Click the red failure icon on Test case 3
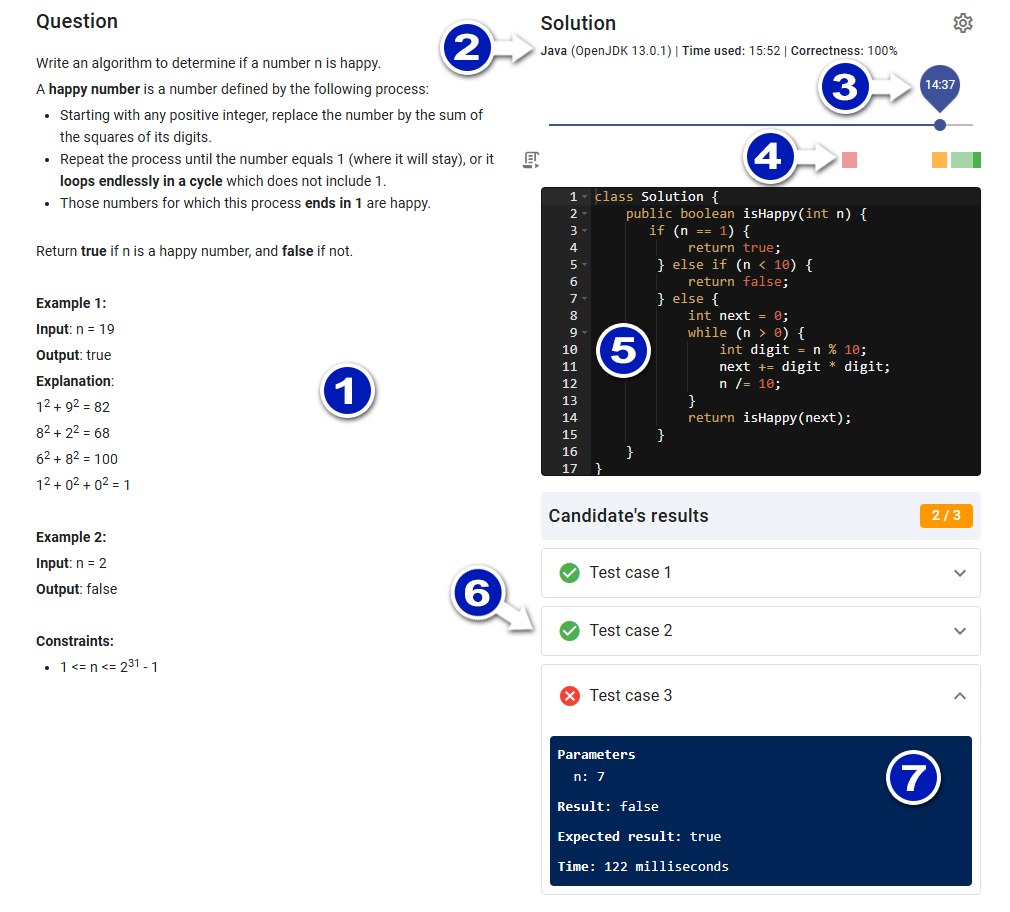The height and width of the screenshot is (912, 1010). pos(569,695)
